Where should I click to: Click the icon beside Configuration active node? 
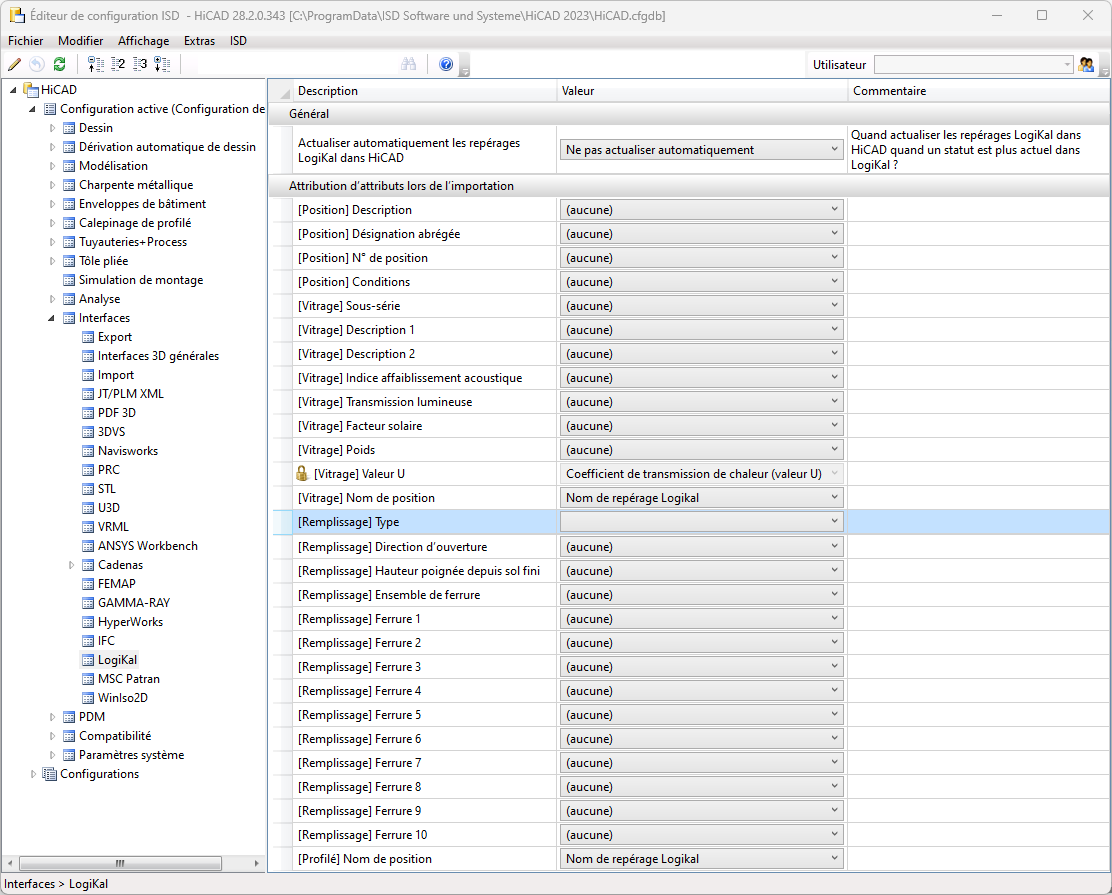click(50, 109)
